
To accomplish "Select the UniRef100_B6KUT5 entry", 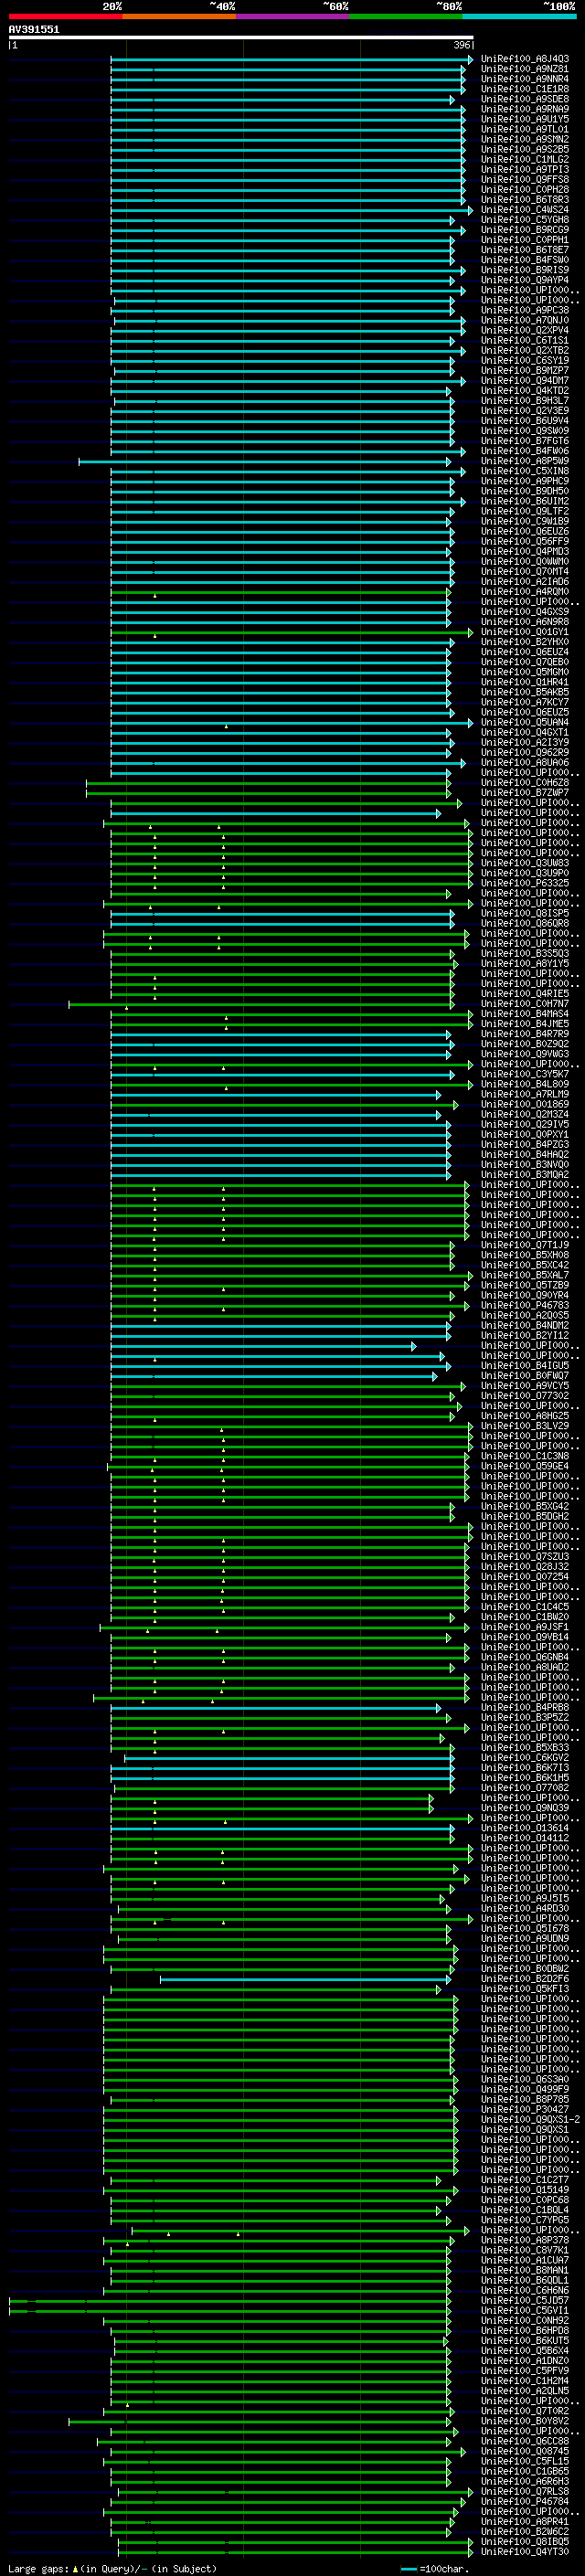I will [x=525, y=2340].
